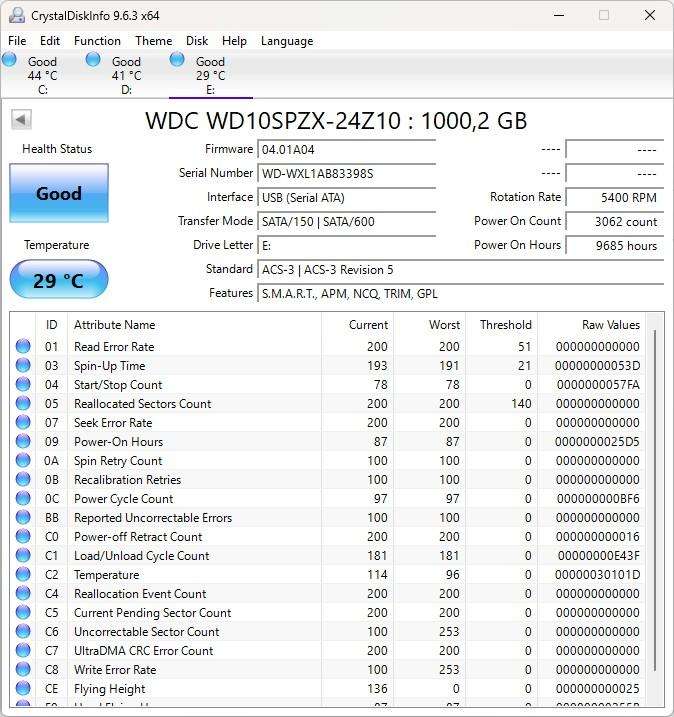Click the Standard field ACS-3 Revision 5
The height and width of the screenshot is (717, 674).
[461, 270]
